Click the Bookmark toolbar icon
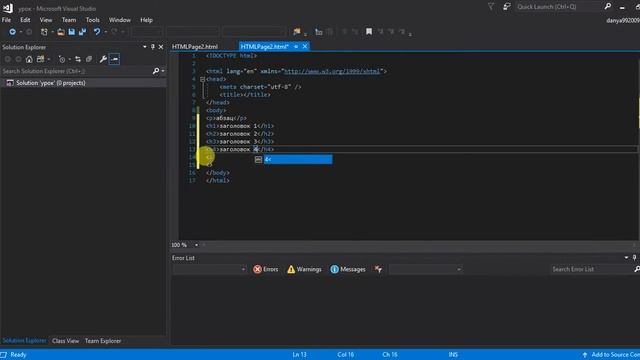The height and width of the screenshot is (360, 640). [369, 31]
